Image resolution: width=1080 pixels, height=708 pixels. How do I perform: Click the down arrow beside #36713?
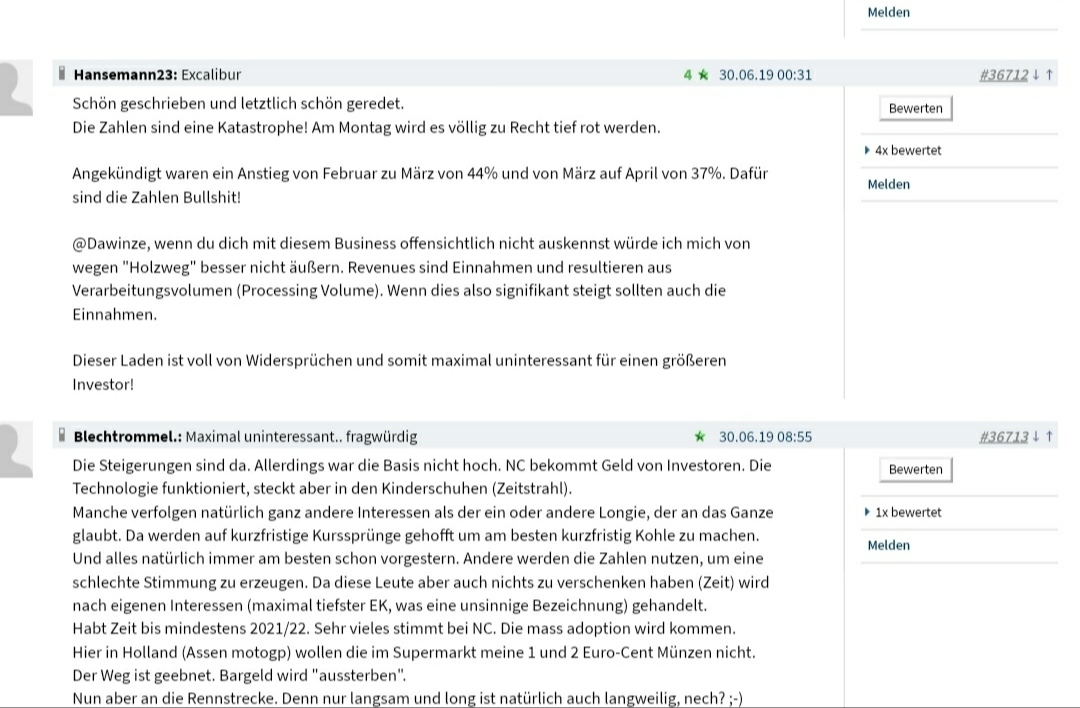tap(1036, 436)
